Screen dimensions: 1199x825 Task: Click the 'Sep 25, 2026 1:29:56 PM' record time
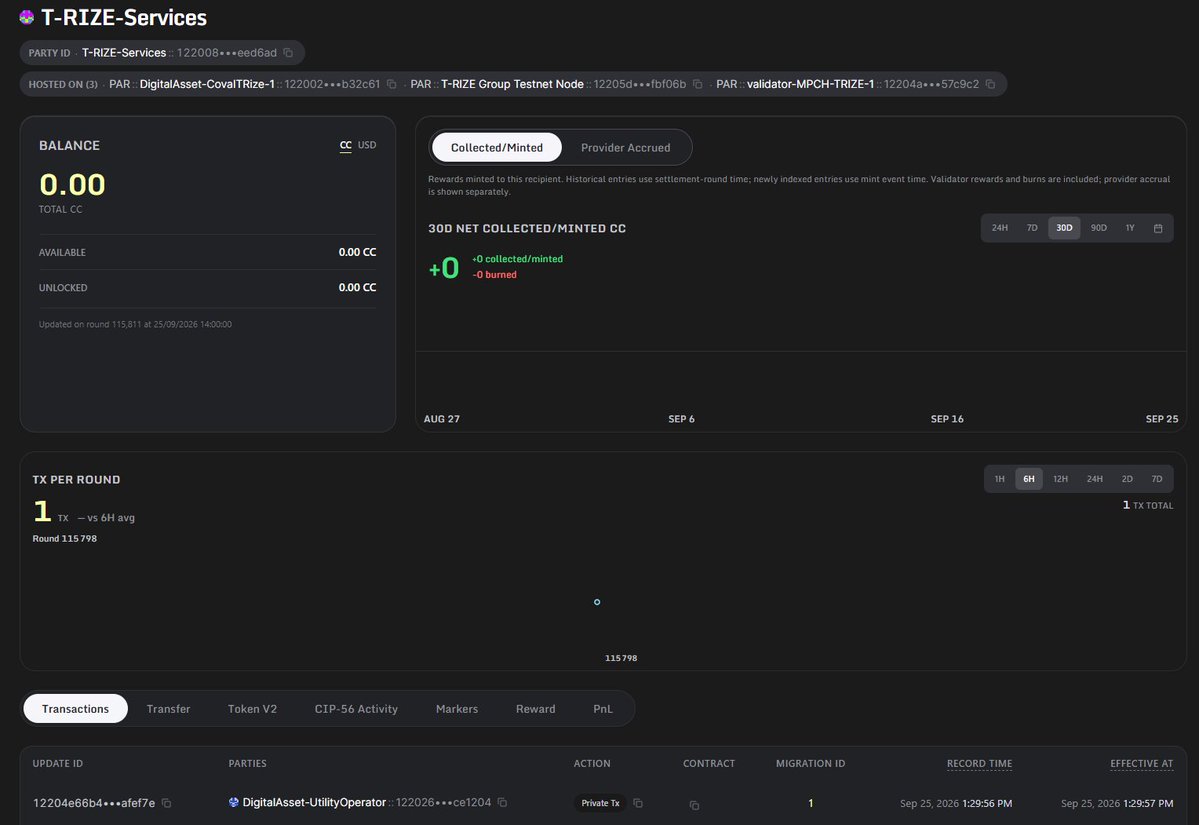(x=956, y=803)
